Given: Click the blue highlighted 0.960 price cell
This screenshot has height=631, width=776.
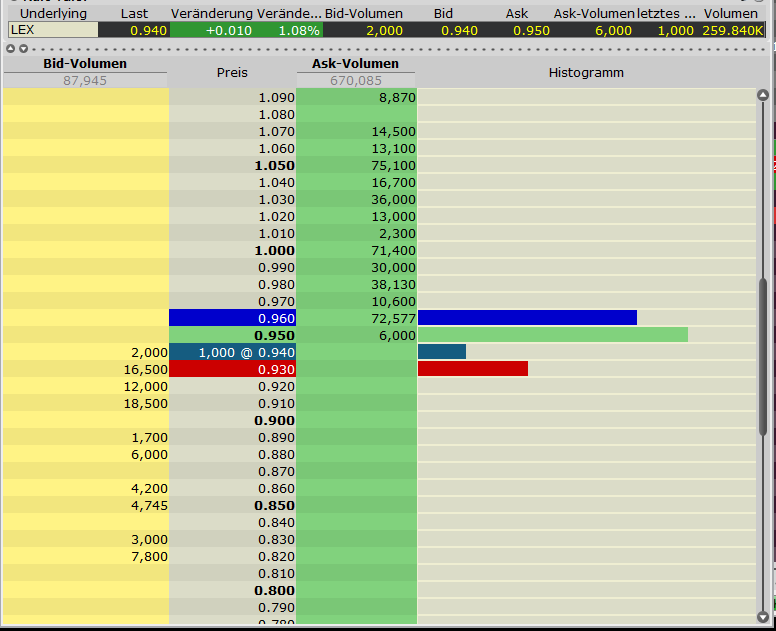Looking at the screenshot, I should click(232, 318).
